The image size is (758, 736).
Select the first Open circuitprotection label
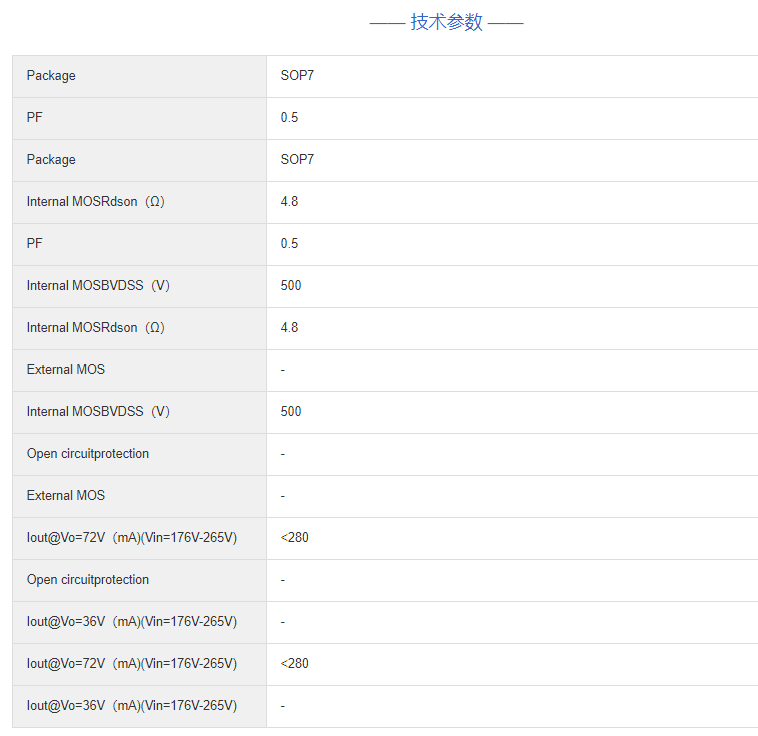coord(88,454)
